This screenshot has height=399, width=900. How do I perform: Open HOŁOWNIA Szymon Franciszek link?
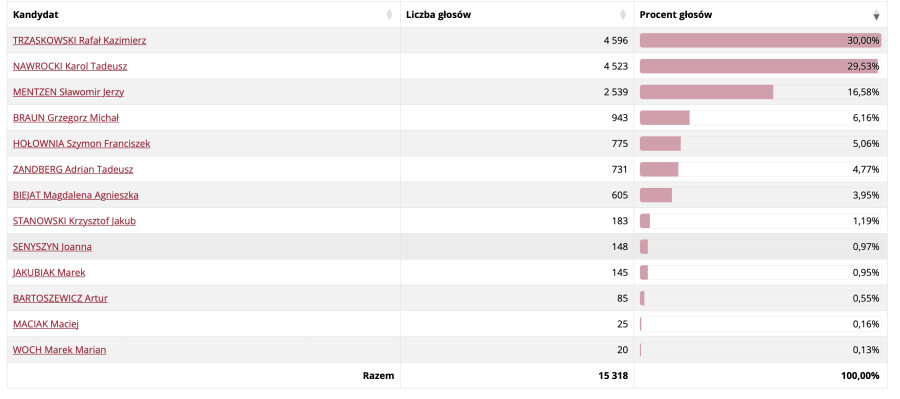point(82,144)
